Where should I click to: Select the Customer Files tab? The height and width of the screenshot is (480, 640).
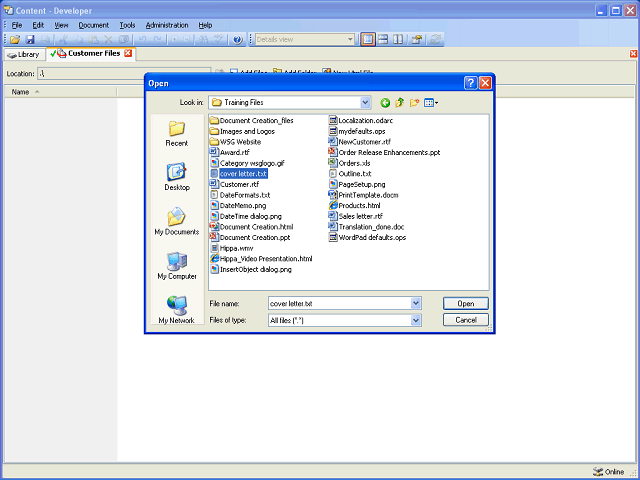tap(91, 53)
